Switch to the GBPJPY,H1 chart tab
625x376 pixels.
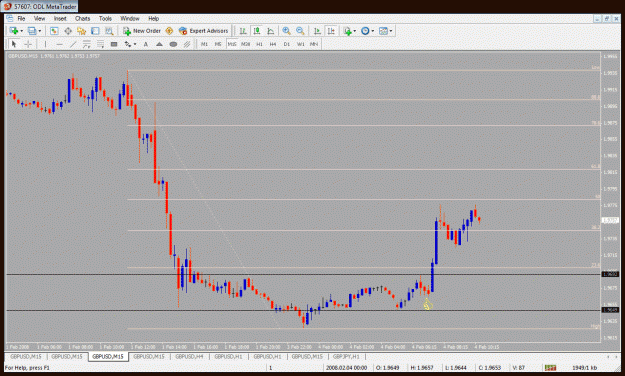tap(346, 356)
